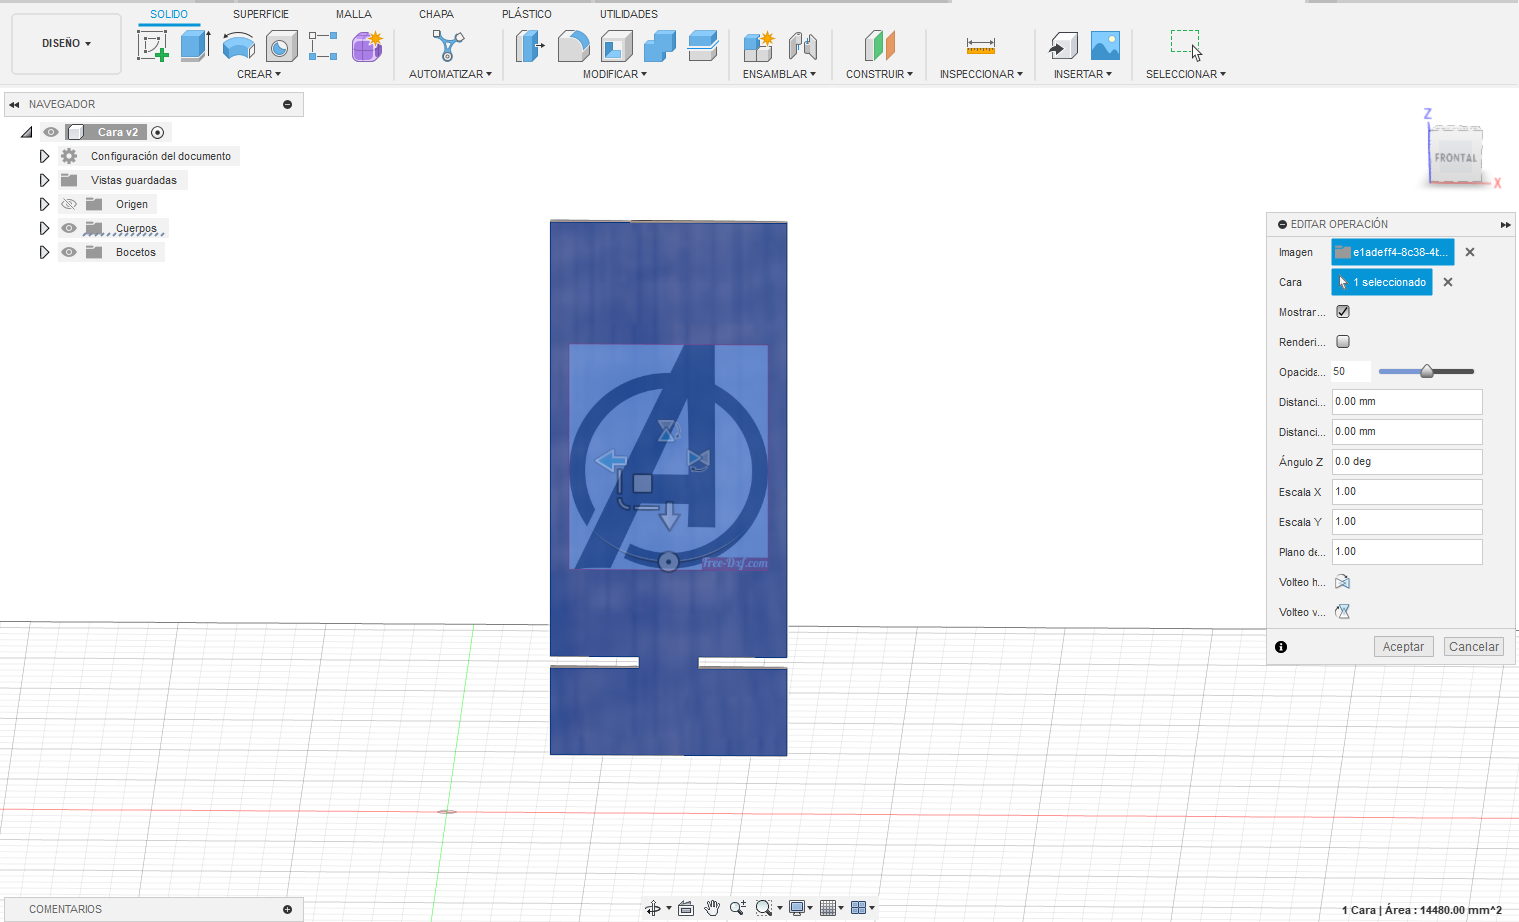Open the Crear dropdown menu

coord(259,73)
